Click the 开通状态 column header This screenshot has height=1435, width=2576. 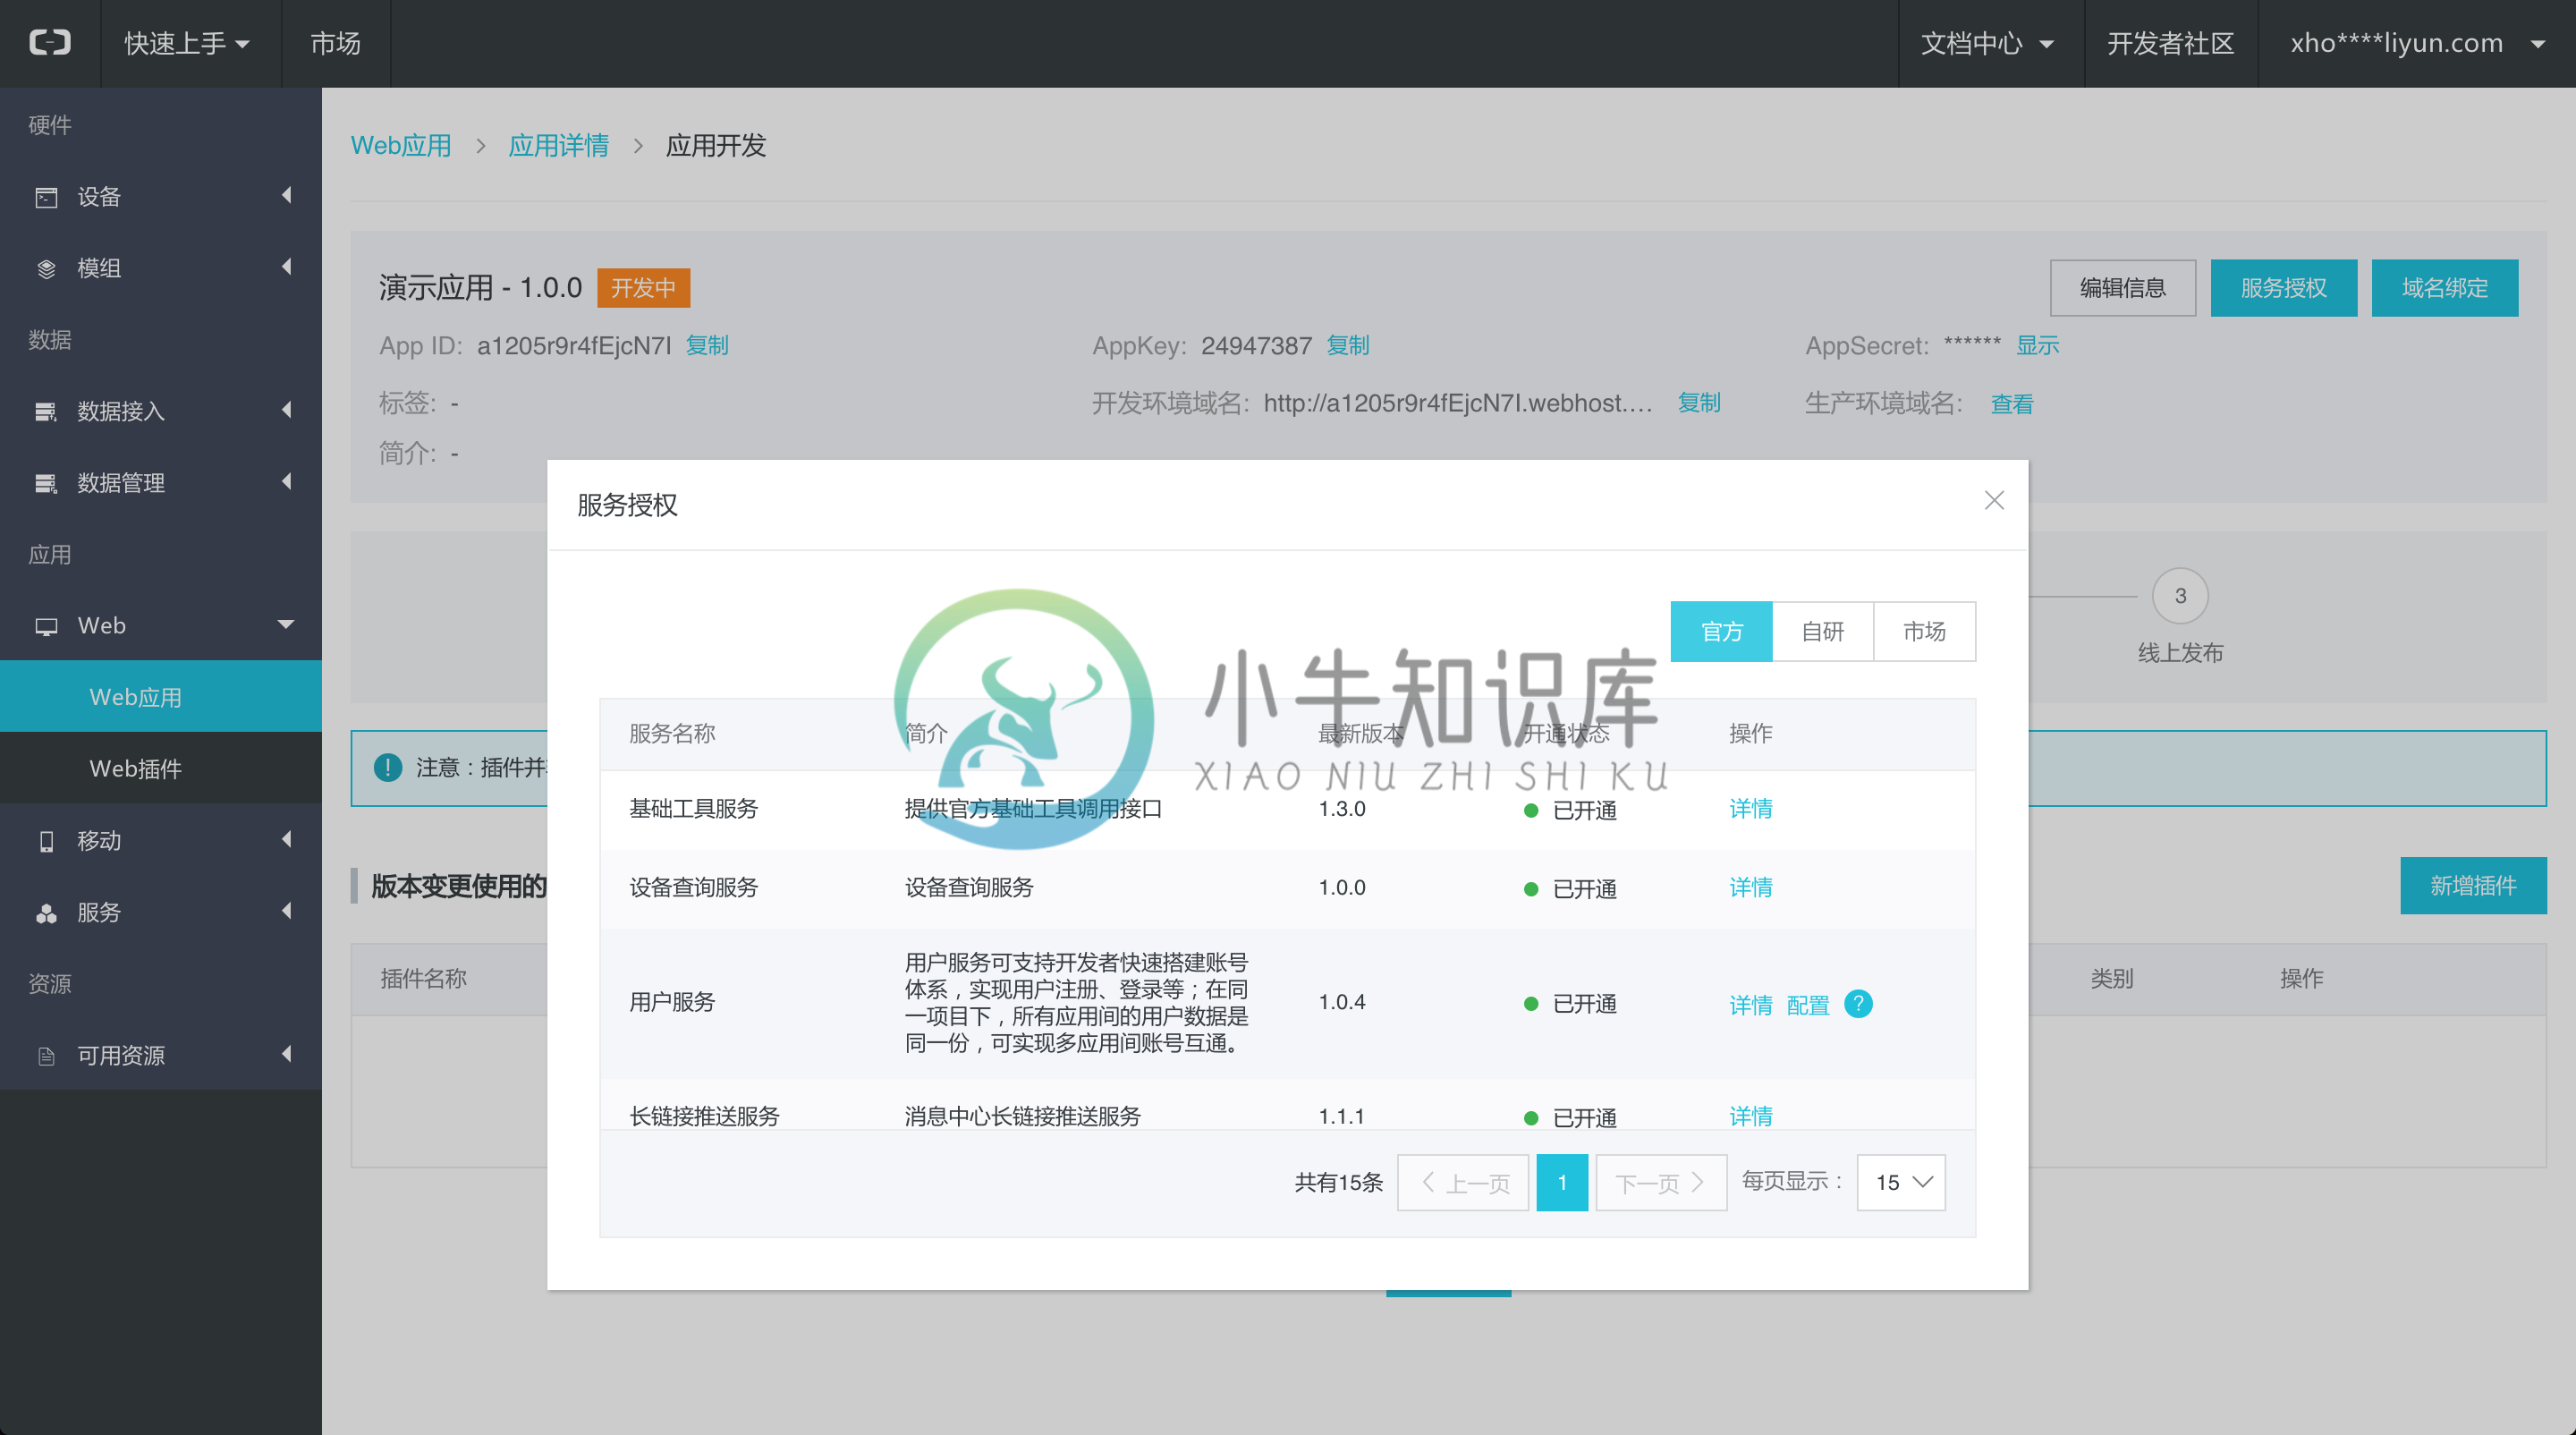tap(1567, 734)
